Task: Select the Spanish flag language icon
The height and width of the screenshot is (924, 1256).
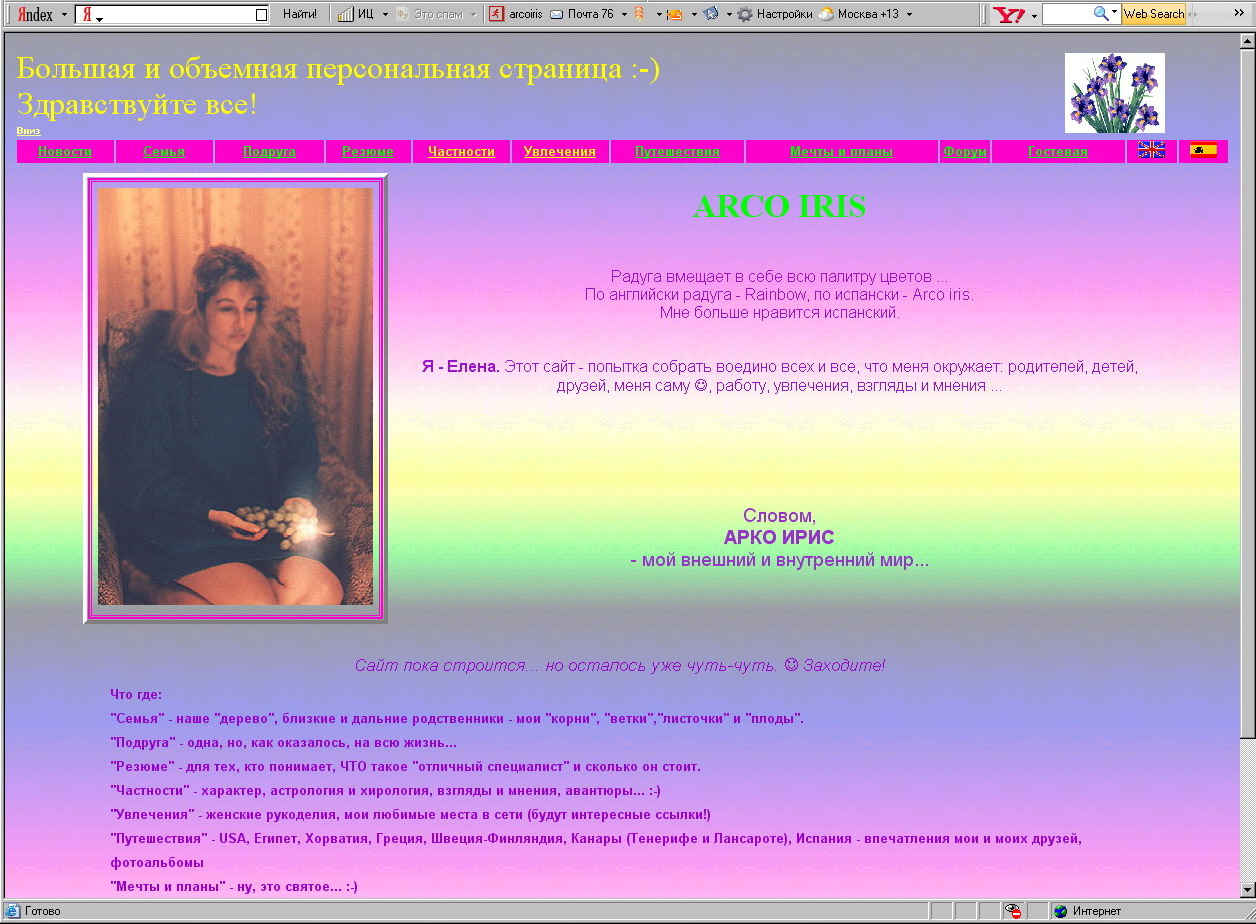Action: tap(1204, 150)
